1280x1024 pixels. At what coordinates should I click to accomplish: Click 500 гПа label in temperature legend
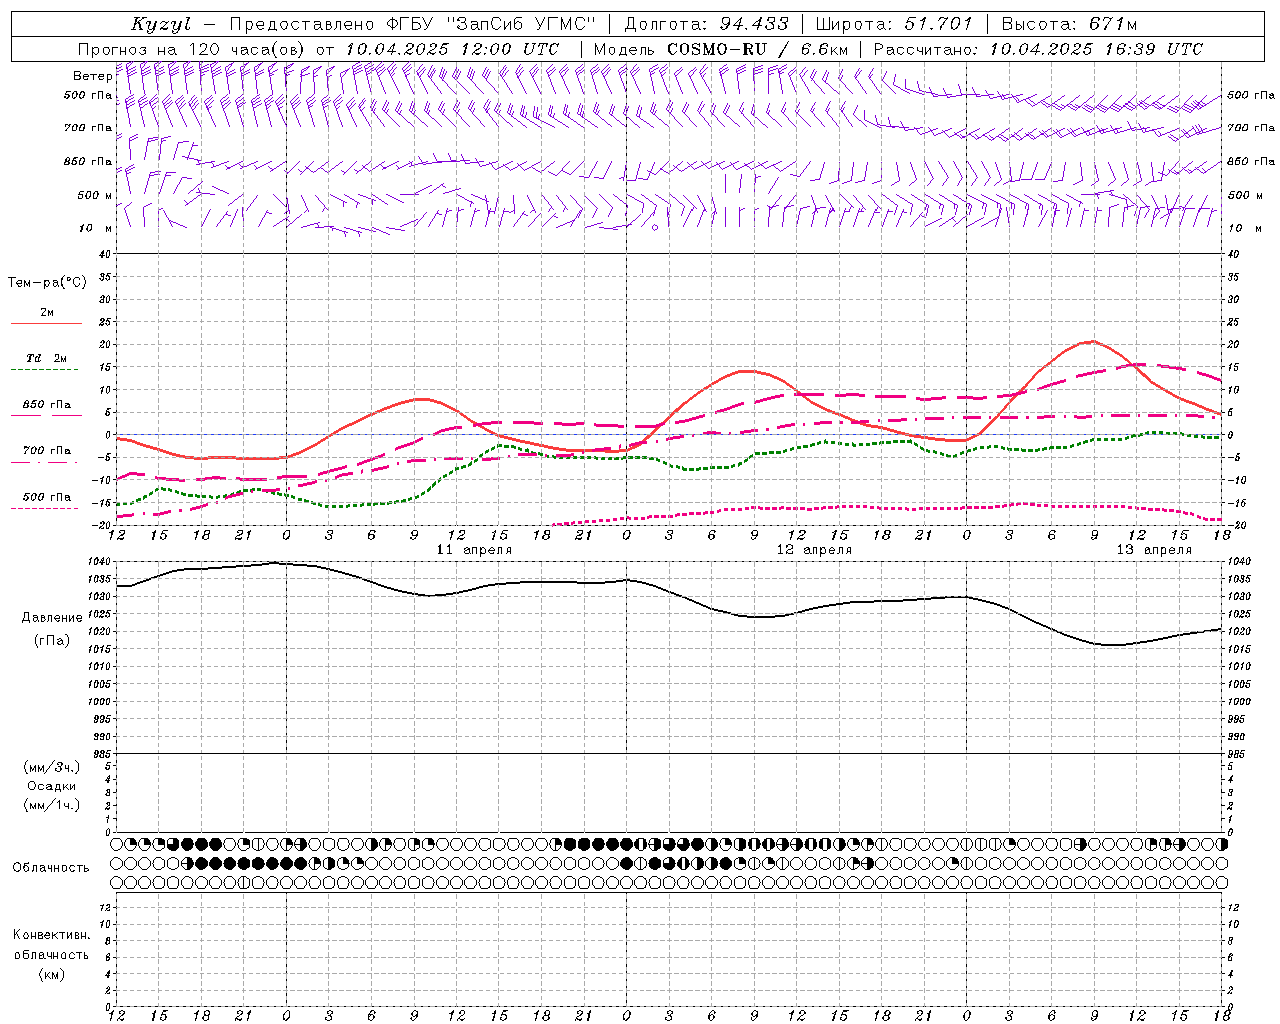pos(47,497)
